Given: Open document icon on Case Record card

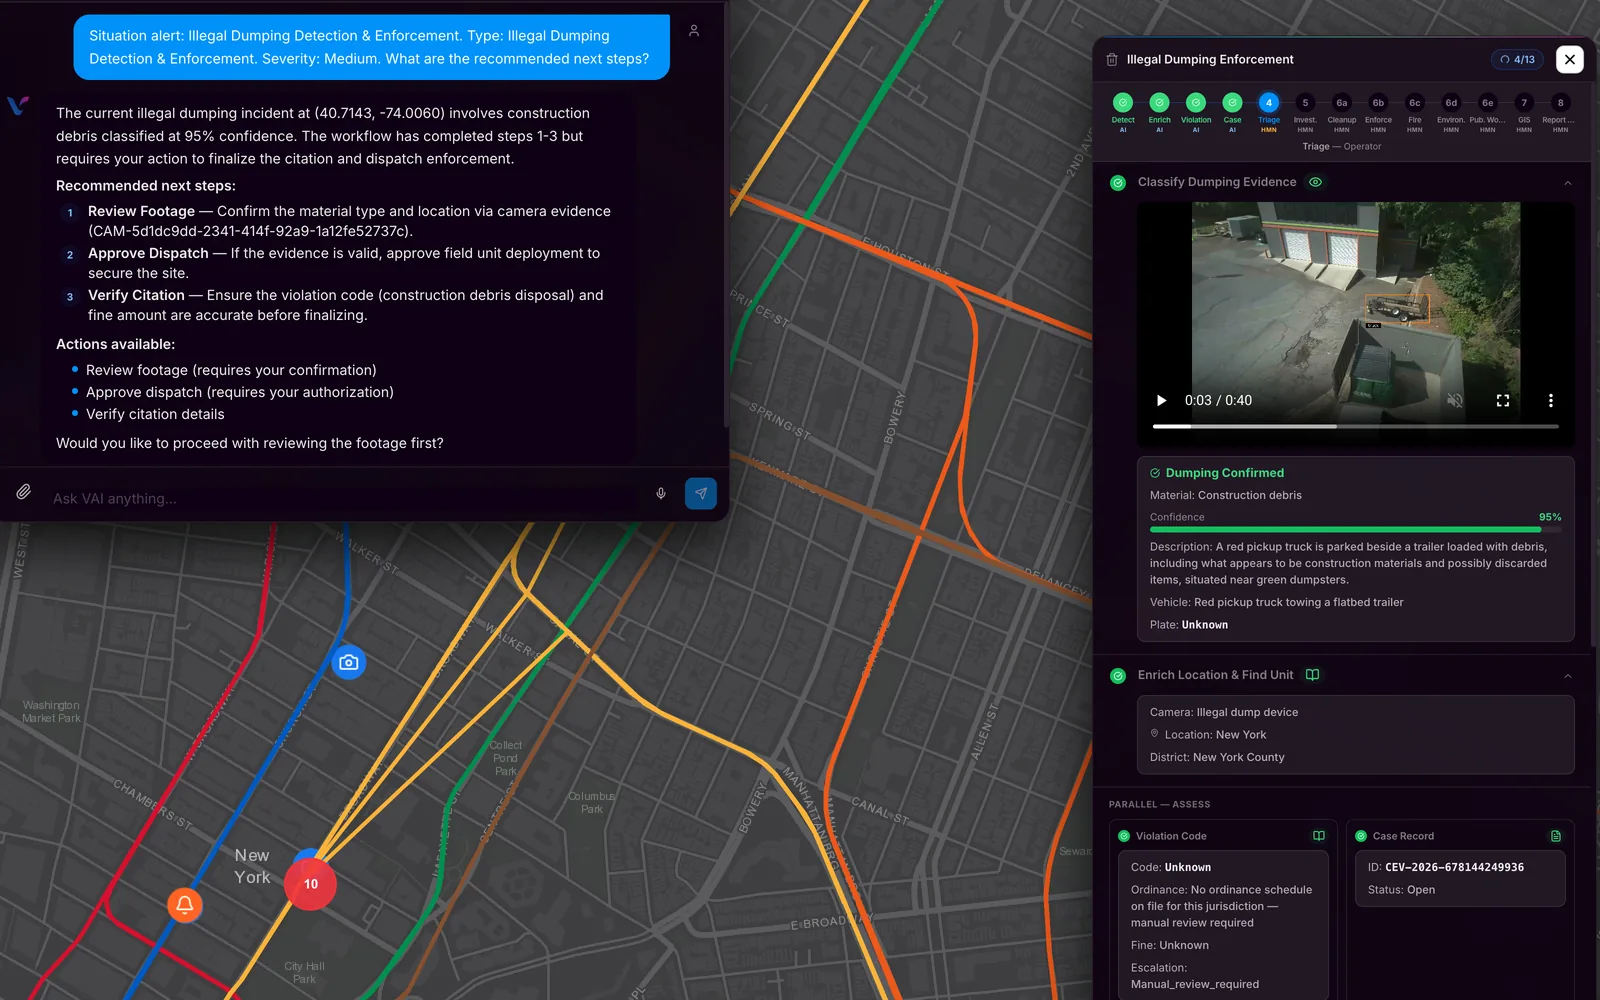Looking at the screenshot, I should tap(1556, 836).
